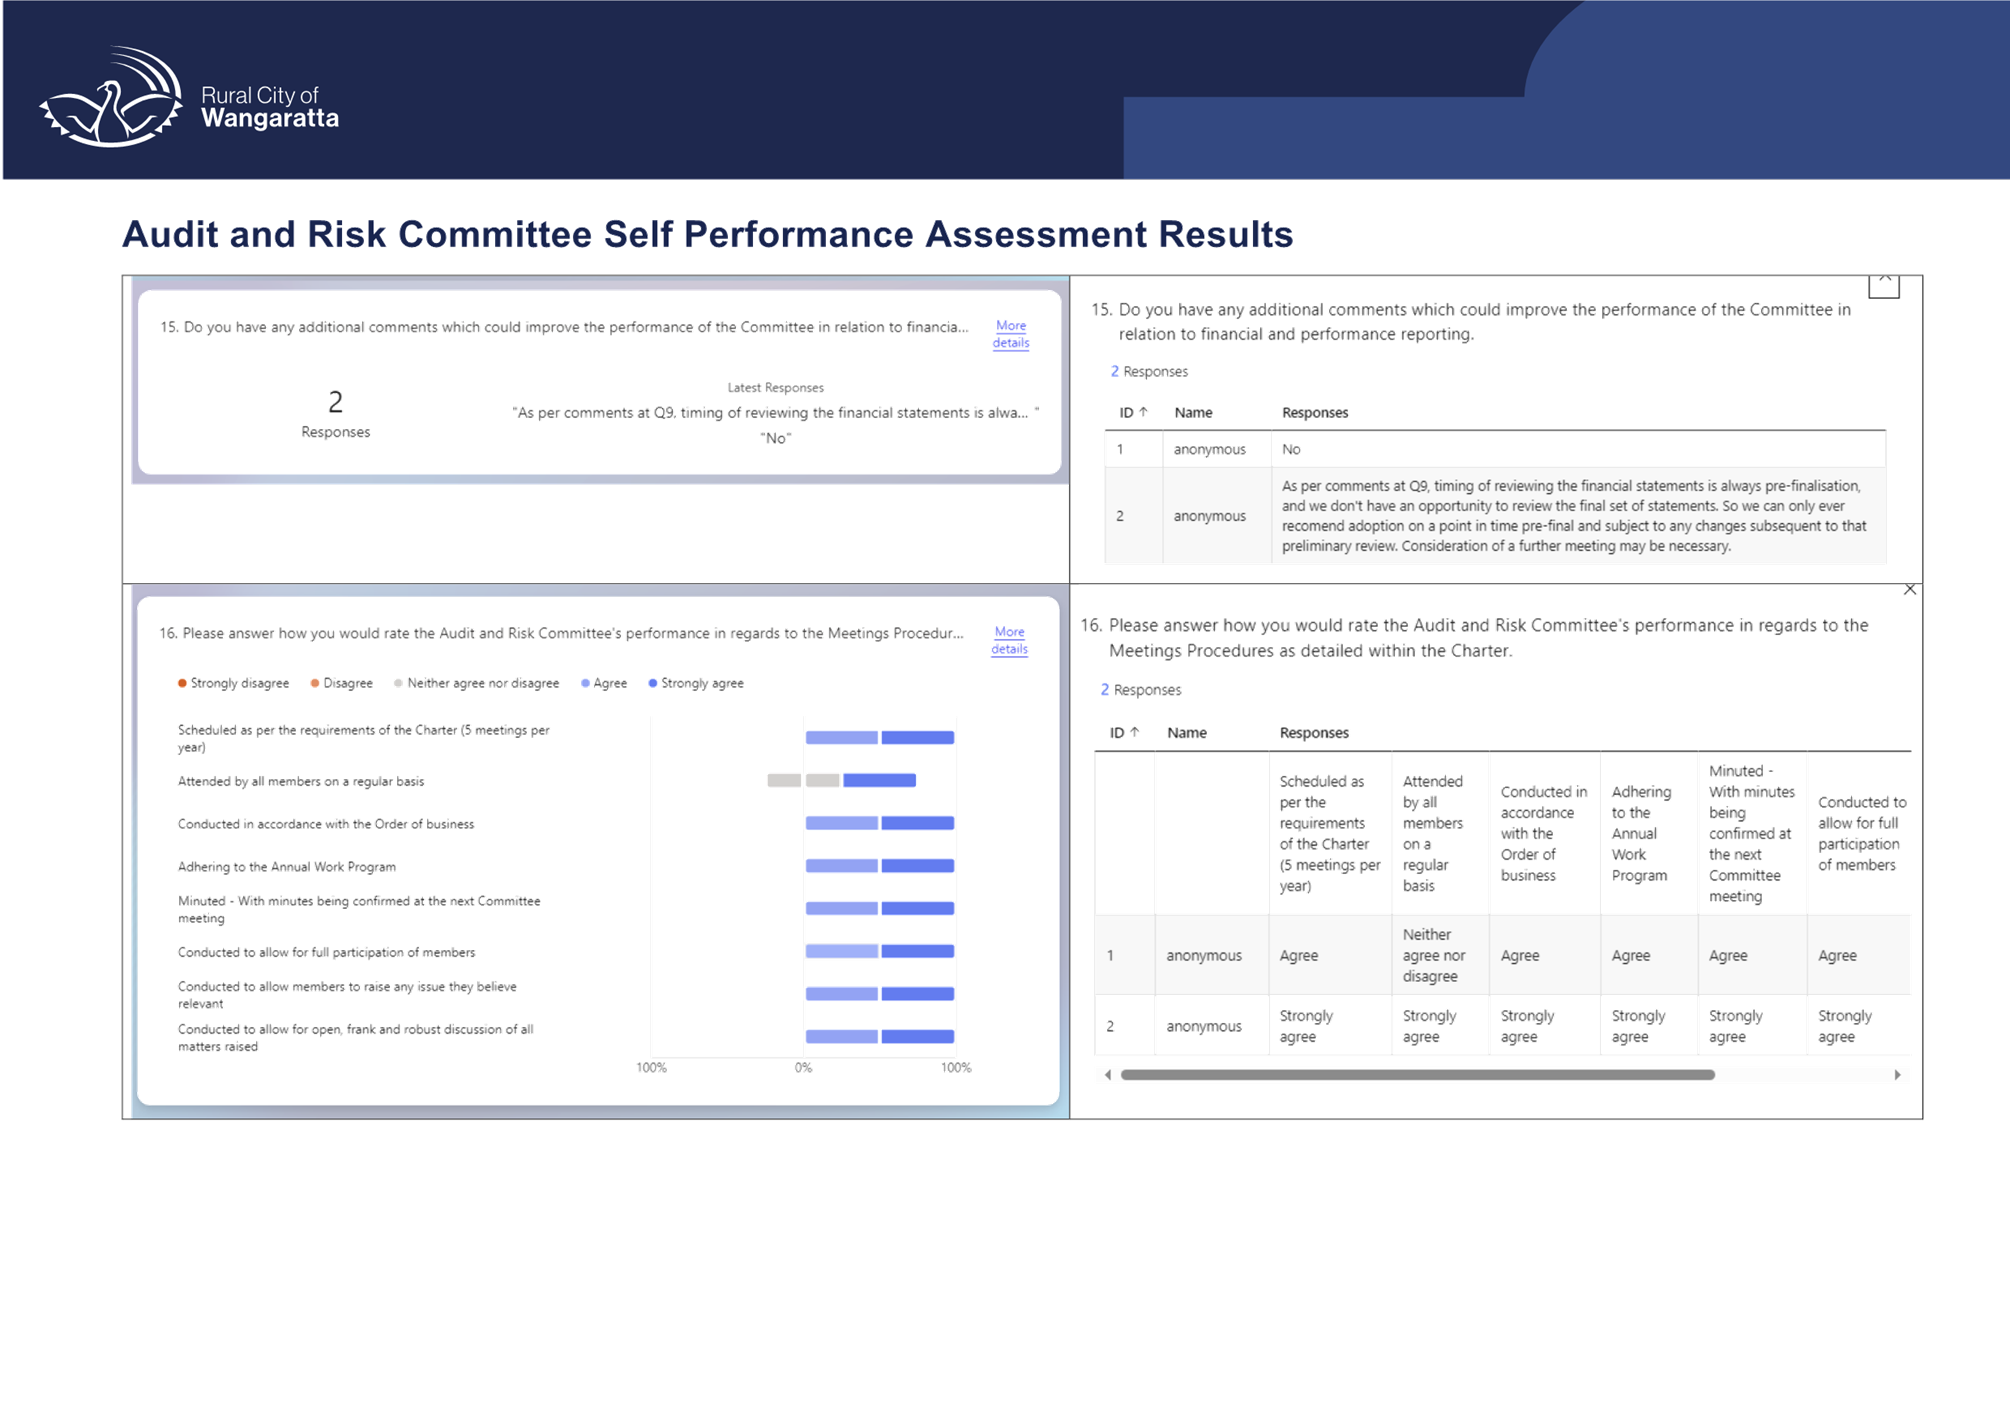Click the '2 Responses' label under question 15 details
2010x1420 pixels.
(x=1149, y=371)
